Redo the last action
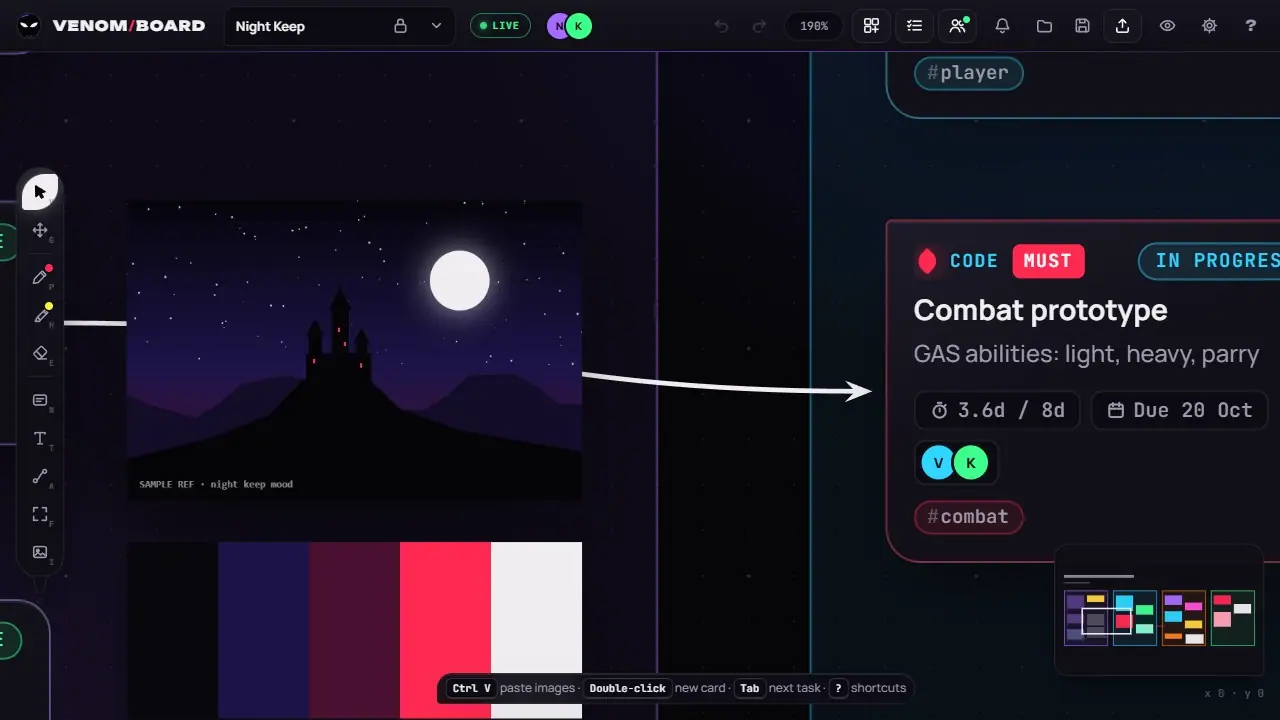This screenshot has width=1280, height=720. 759,26
